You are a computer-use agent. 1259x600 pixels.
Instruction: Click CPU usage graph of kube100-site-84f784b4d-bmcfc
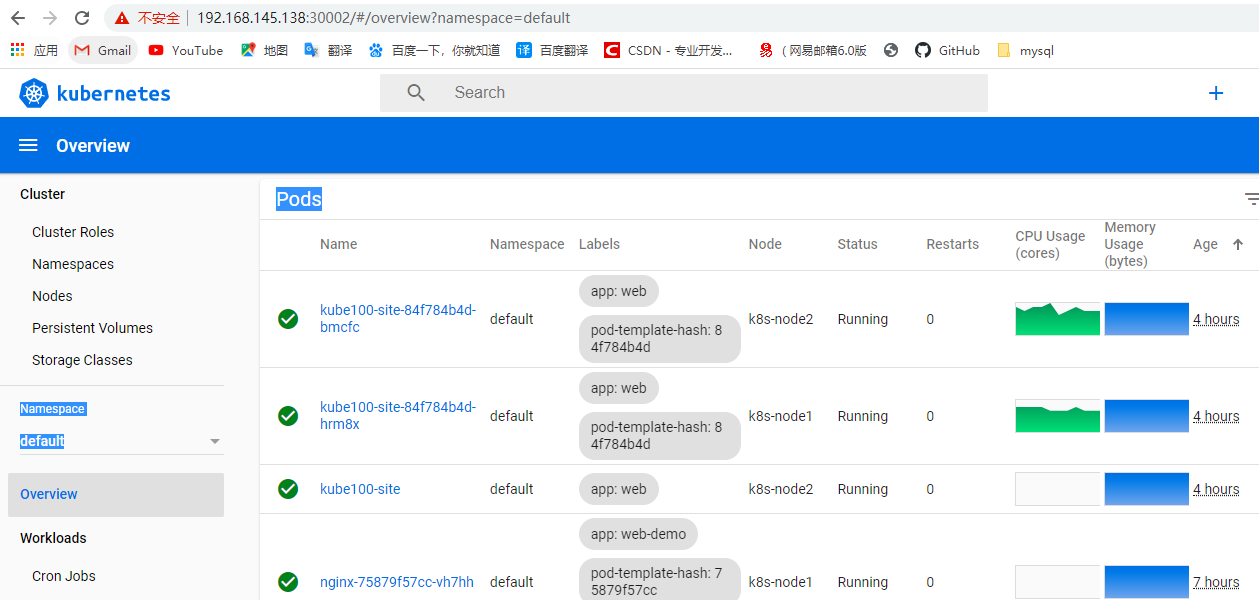tap(1057, 319)
